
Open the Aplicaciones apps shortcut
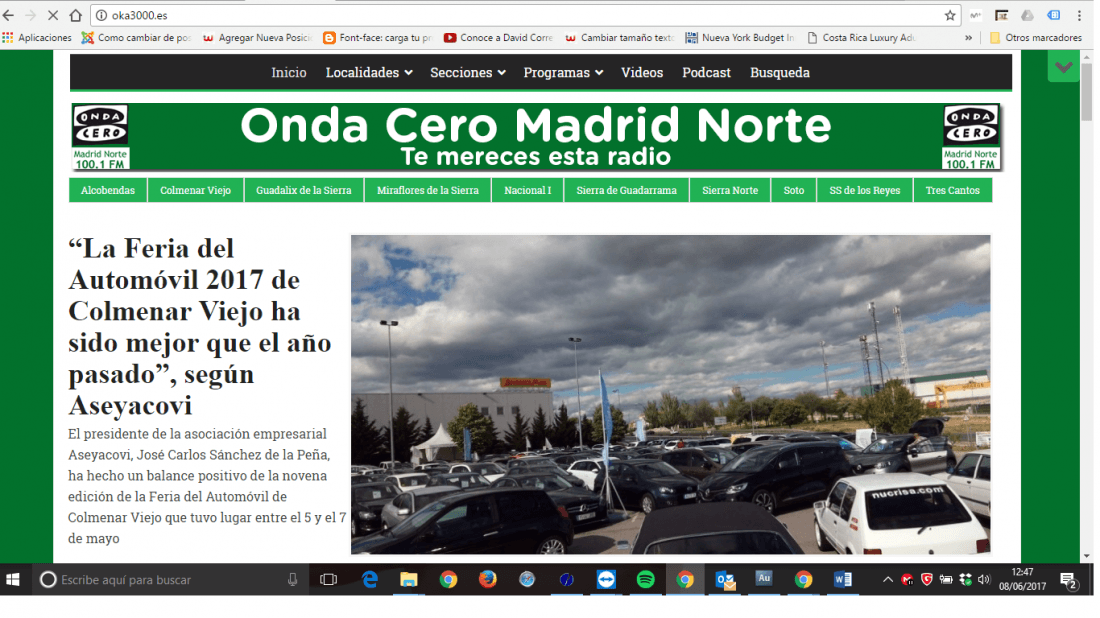[x=37, y=38]
